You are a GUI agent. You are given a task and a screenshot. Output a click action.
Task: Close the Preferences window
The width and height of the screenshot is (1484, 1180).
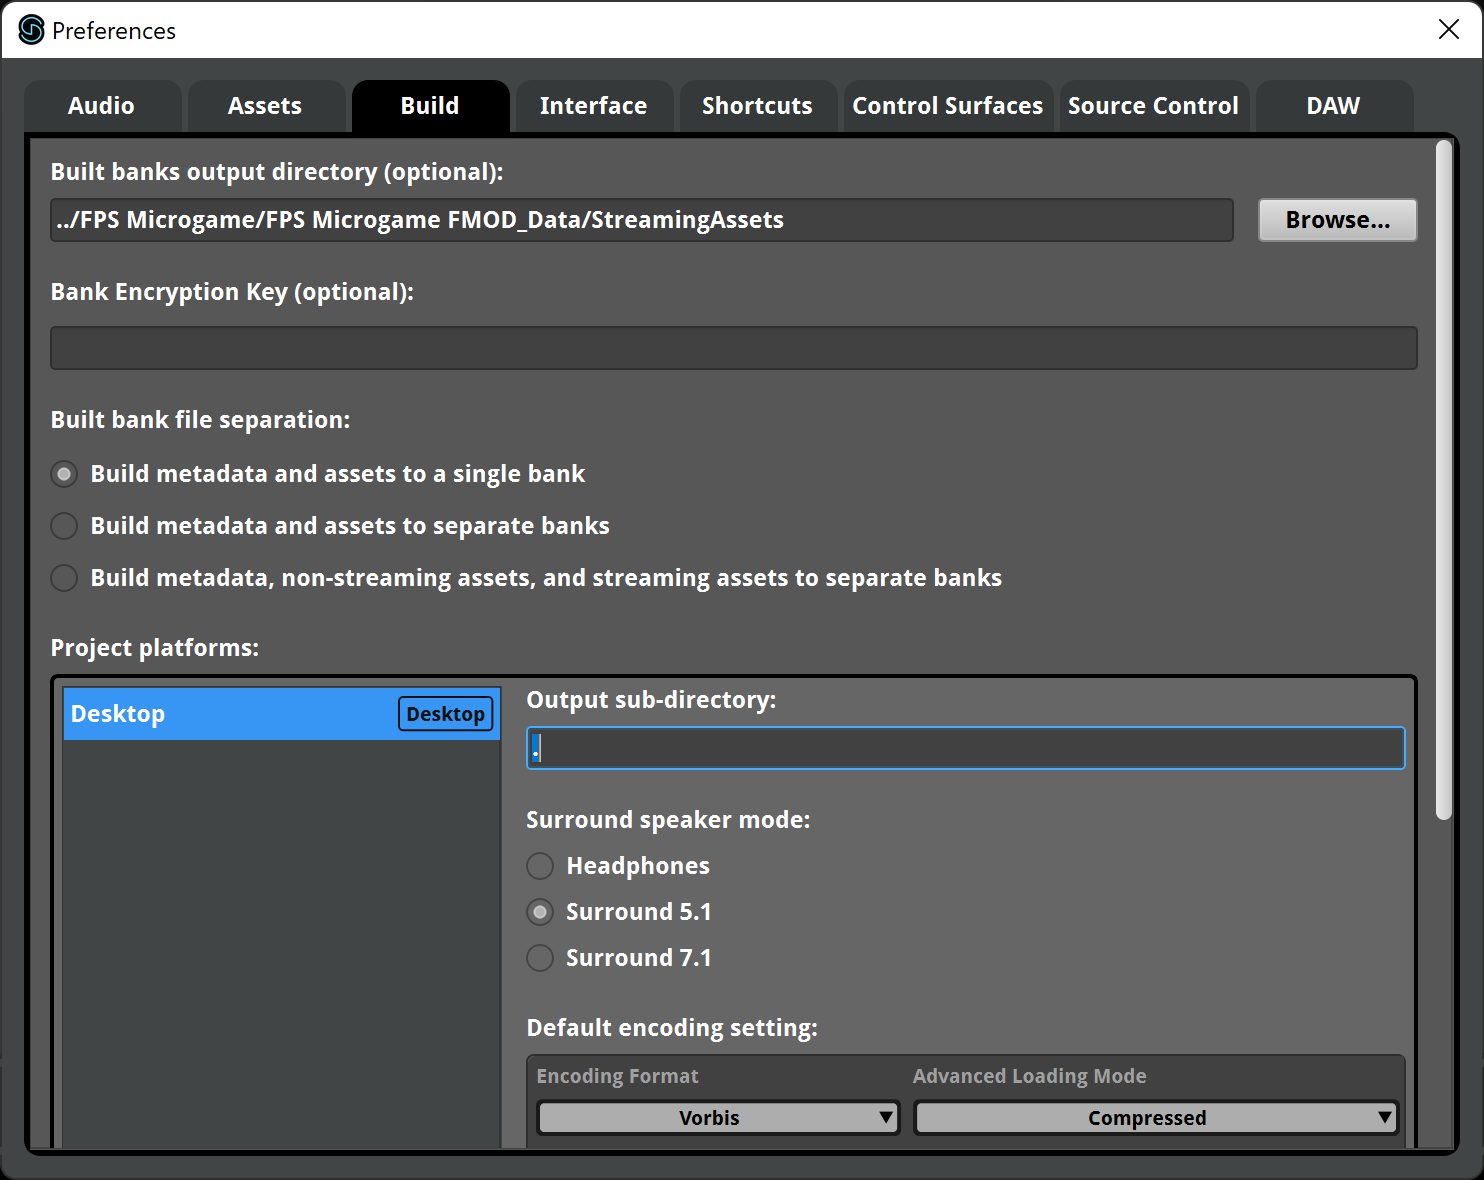pyautogui.click(x=1449, y=30)
